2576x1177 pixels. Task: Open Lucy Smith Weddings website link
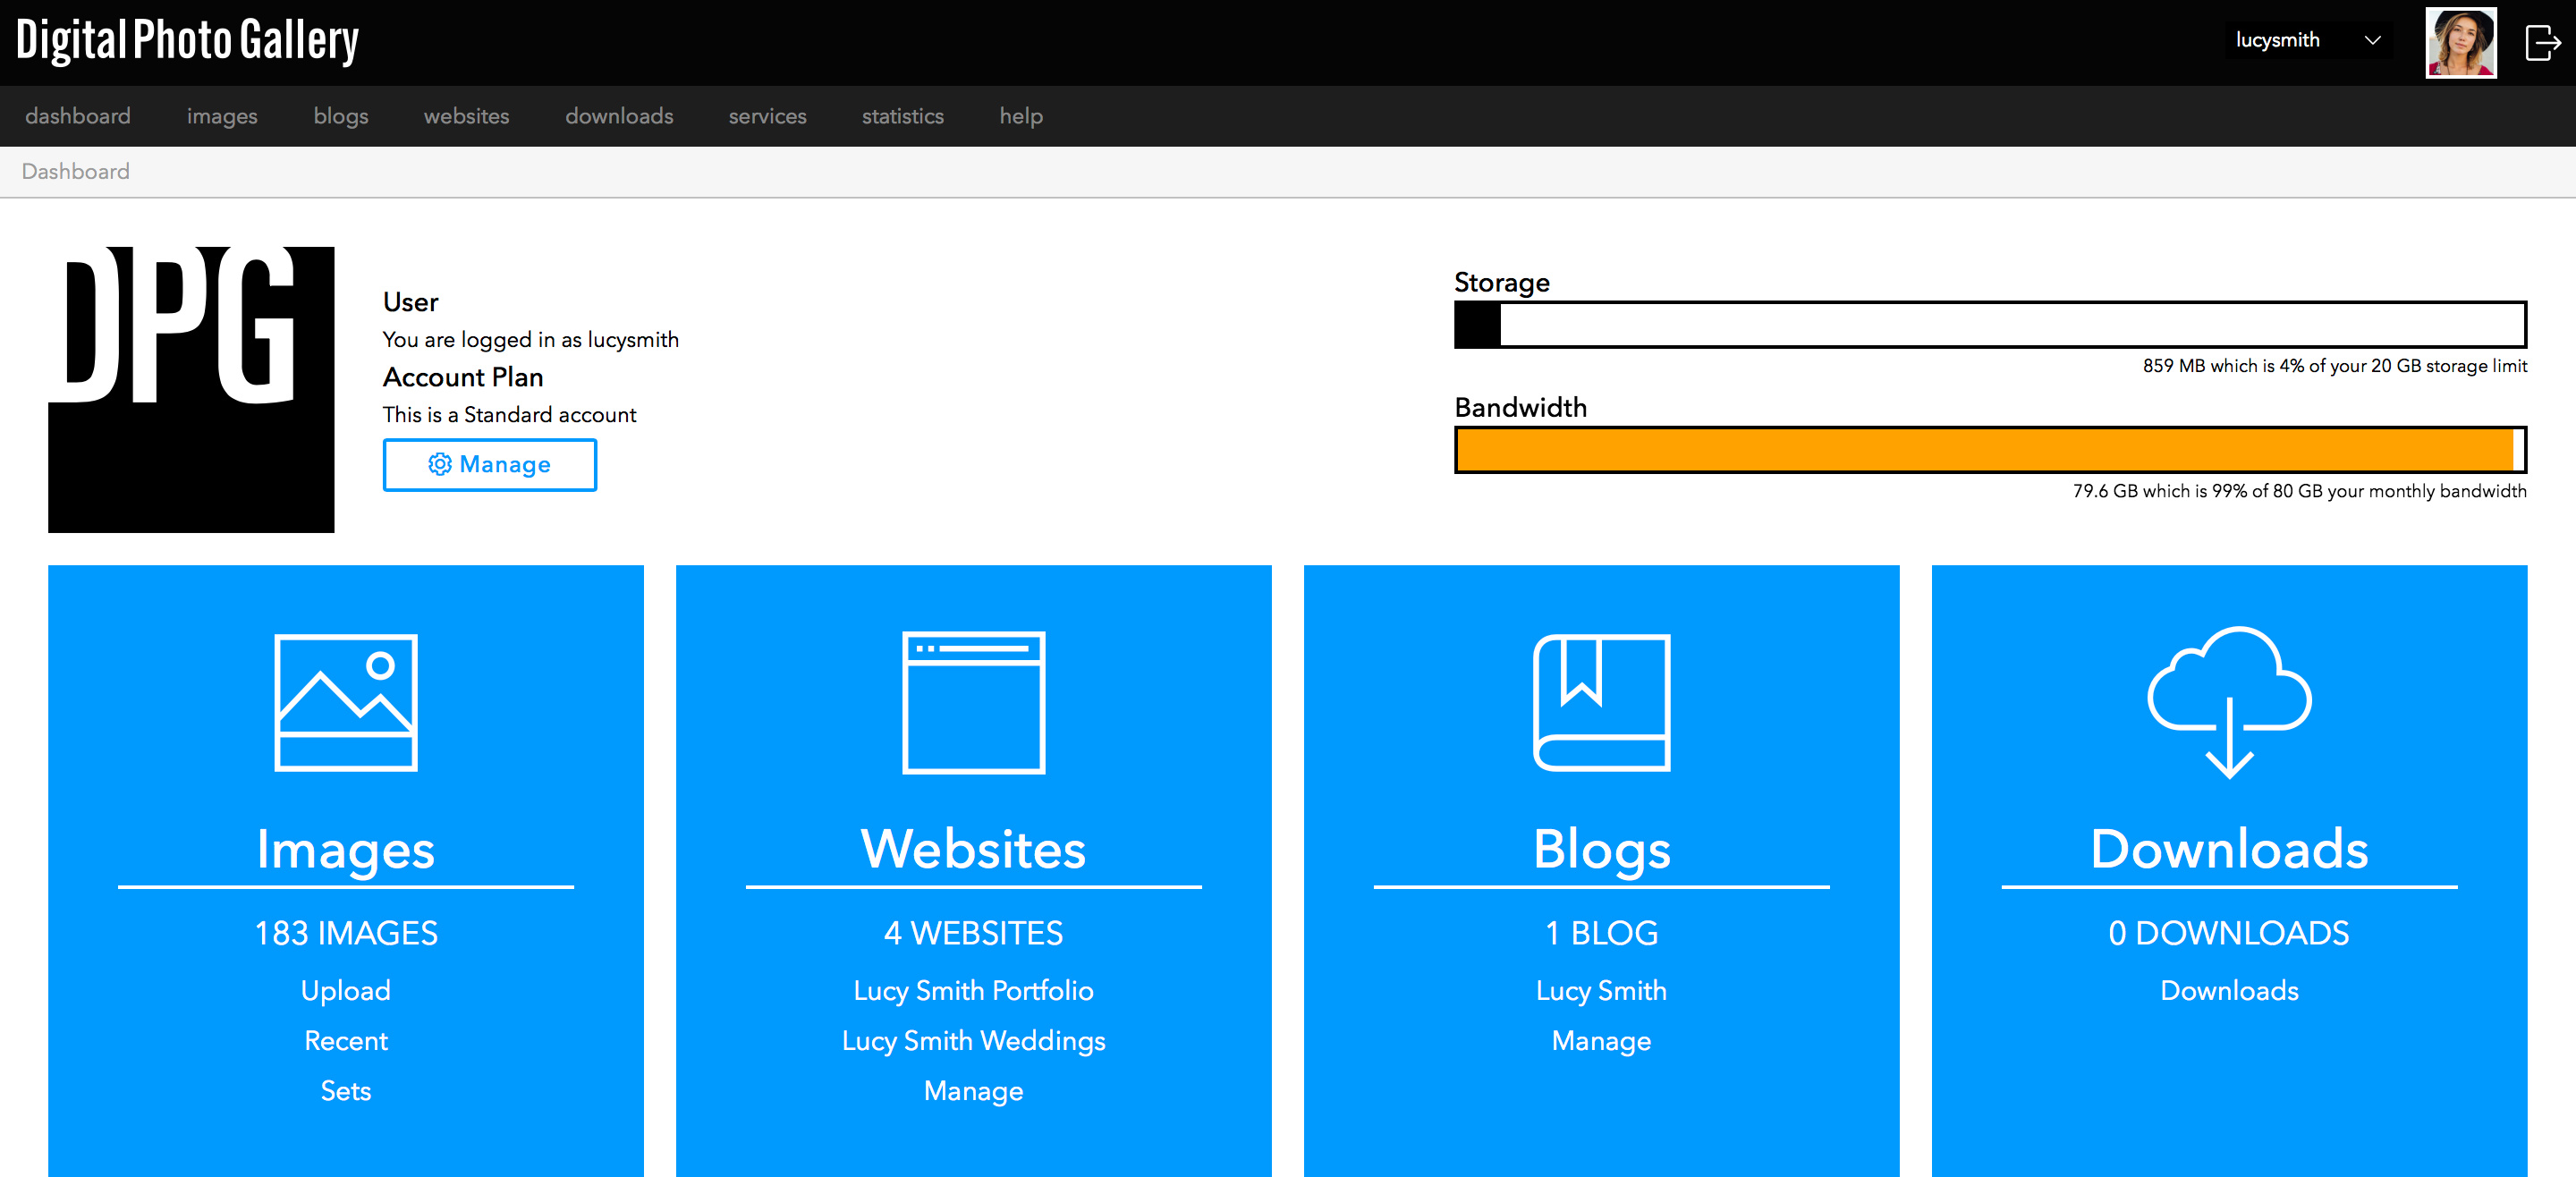[973, 1040]
